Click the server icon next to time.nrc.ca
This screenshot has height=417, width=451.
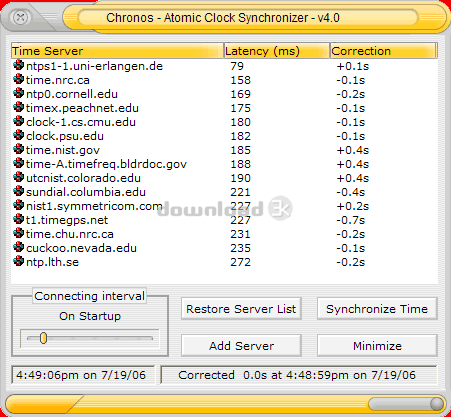click(x=19, y=79)
